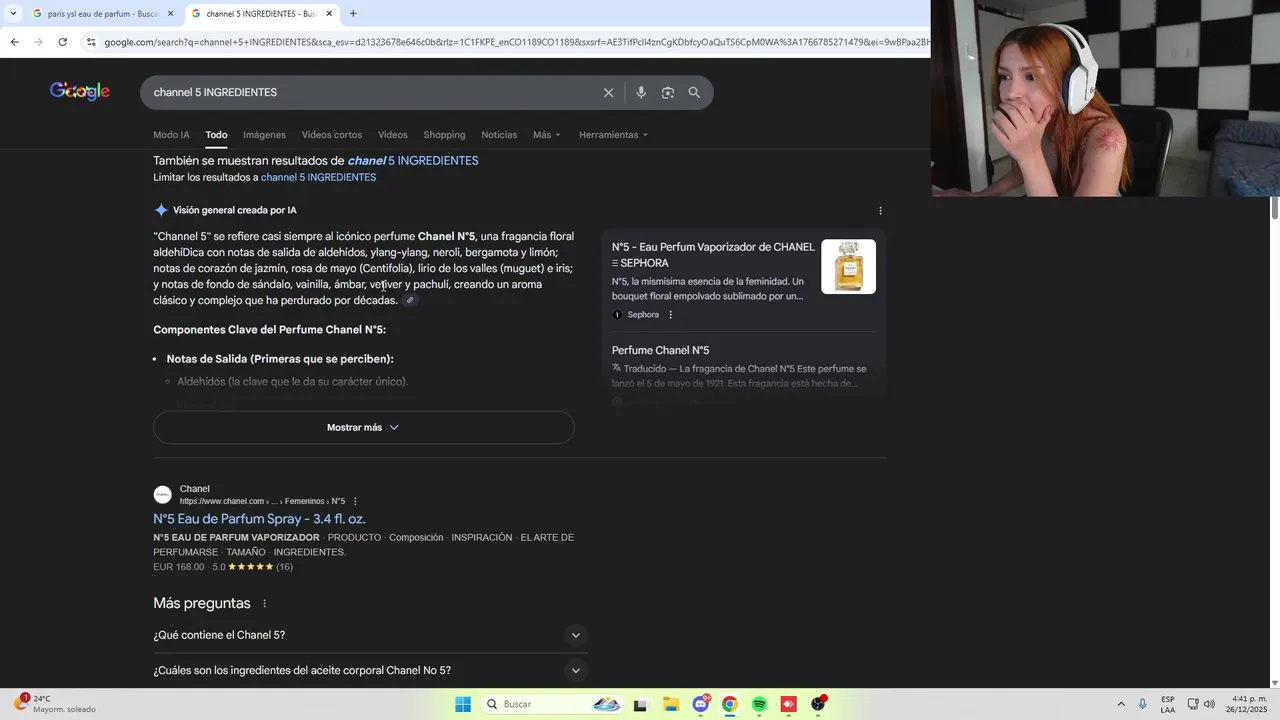Click the source link icon after 'décadas.'

click(x=410, y=300)
